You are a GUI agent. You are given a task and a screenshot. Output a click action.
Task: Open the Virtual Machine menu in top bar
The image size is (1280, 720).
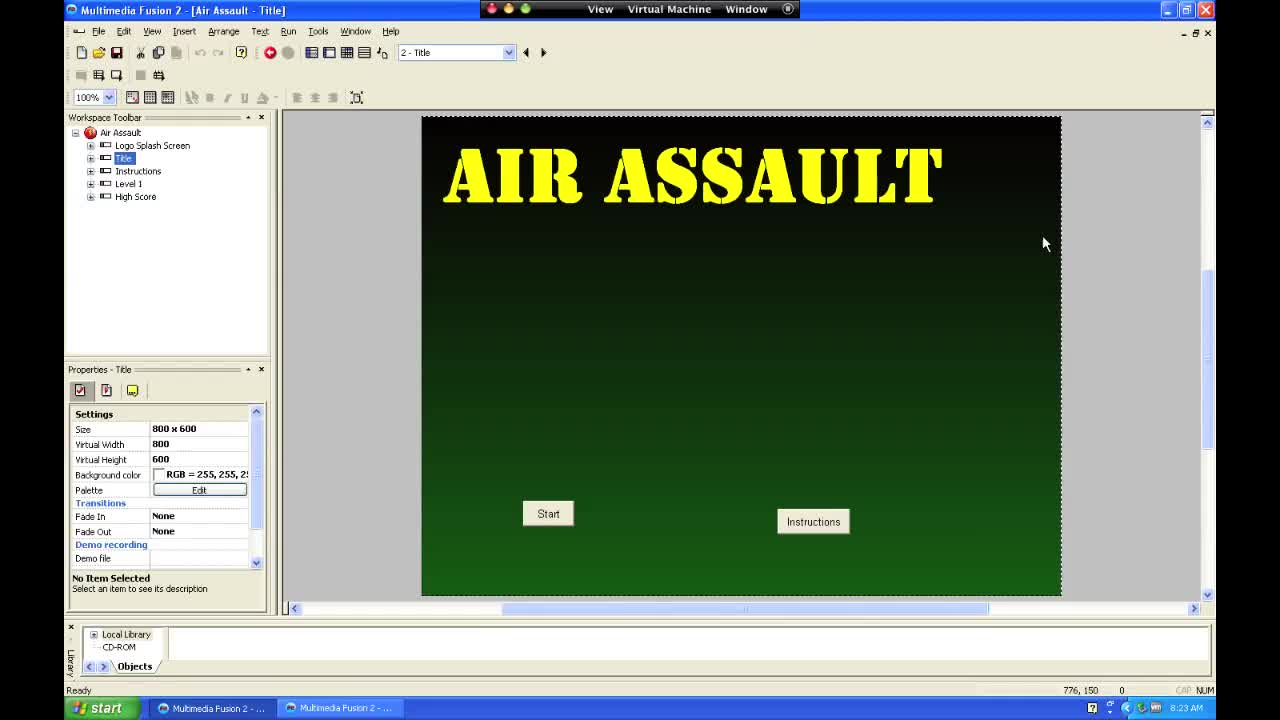coord(669,9)
